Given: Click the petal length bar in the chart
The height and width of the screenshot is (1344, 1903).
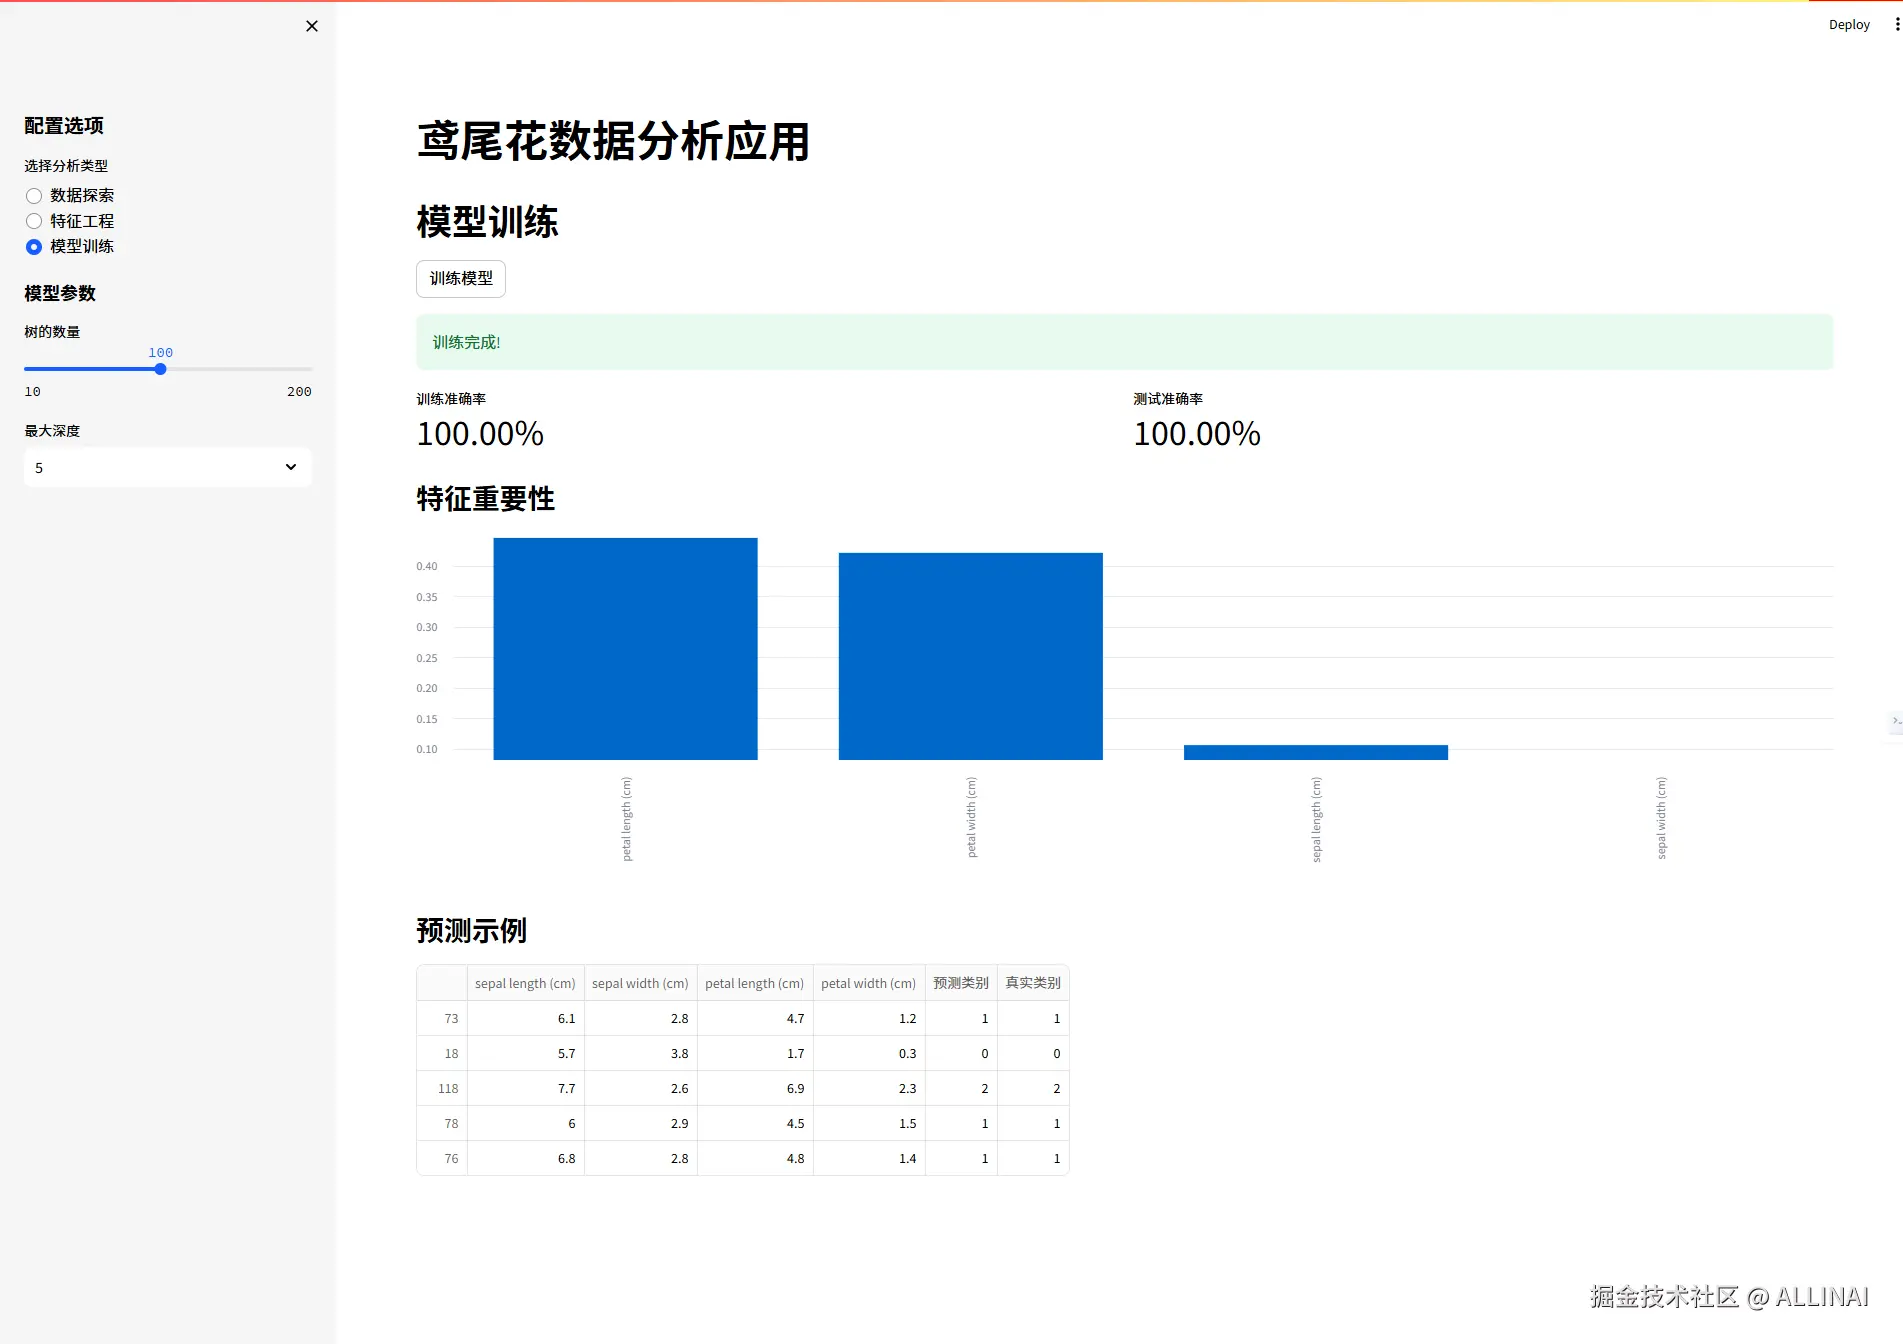Looking at the screenshot, I should (625, 649).
